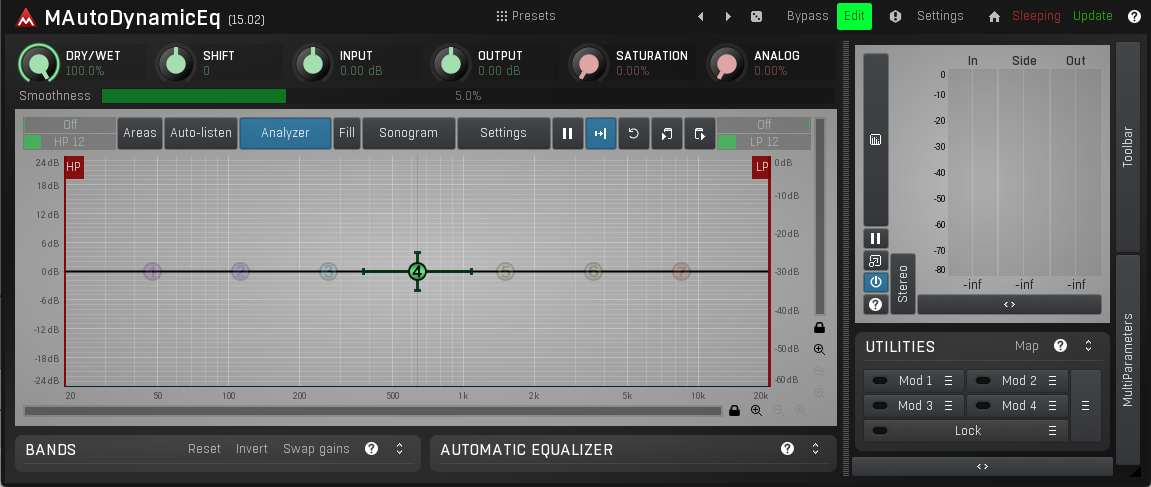Click Reset in the BANDS panel

[204, 449]
